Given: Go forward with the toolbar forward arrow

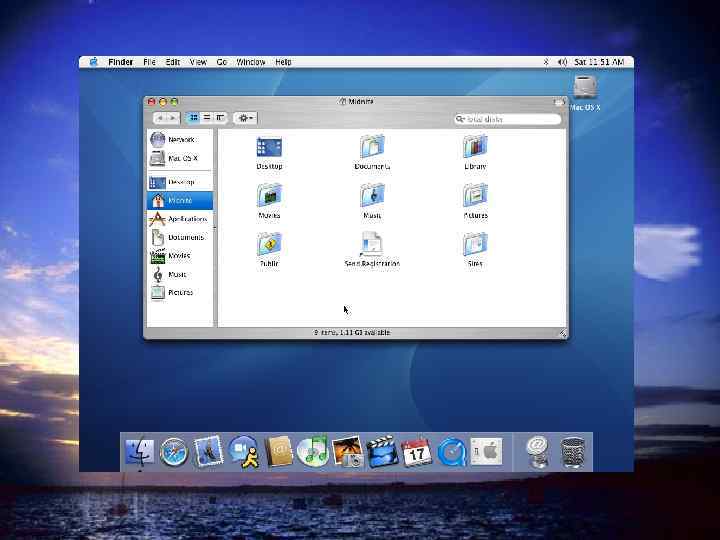Looking at the screenshot, I should pyautogui.click(x=173, y=118).
